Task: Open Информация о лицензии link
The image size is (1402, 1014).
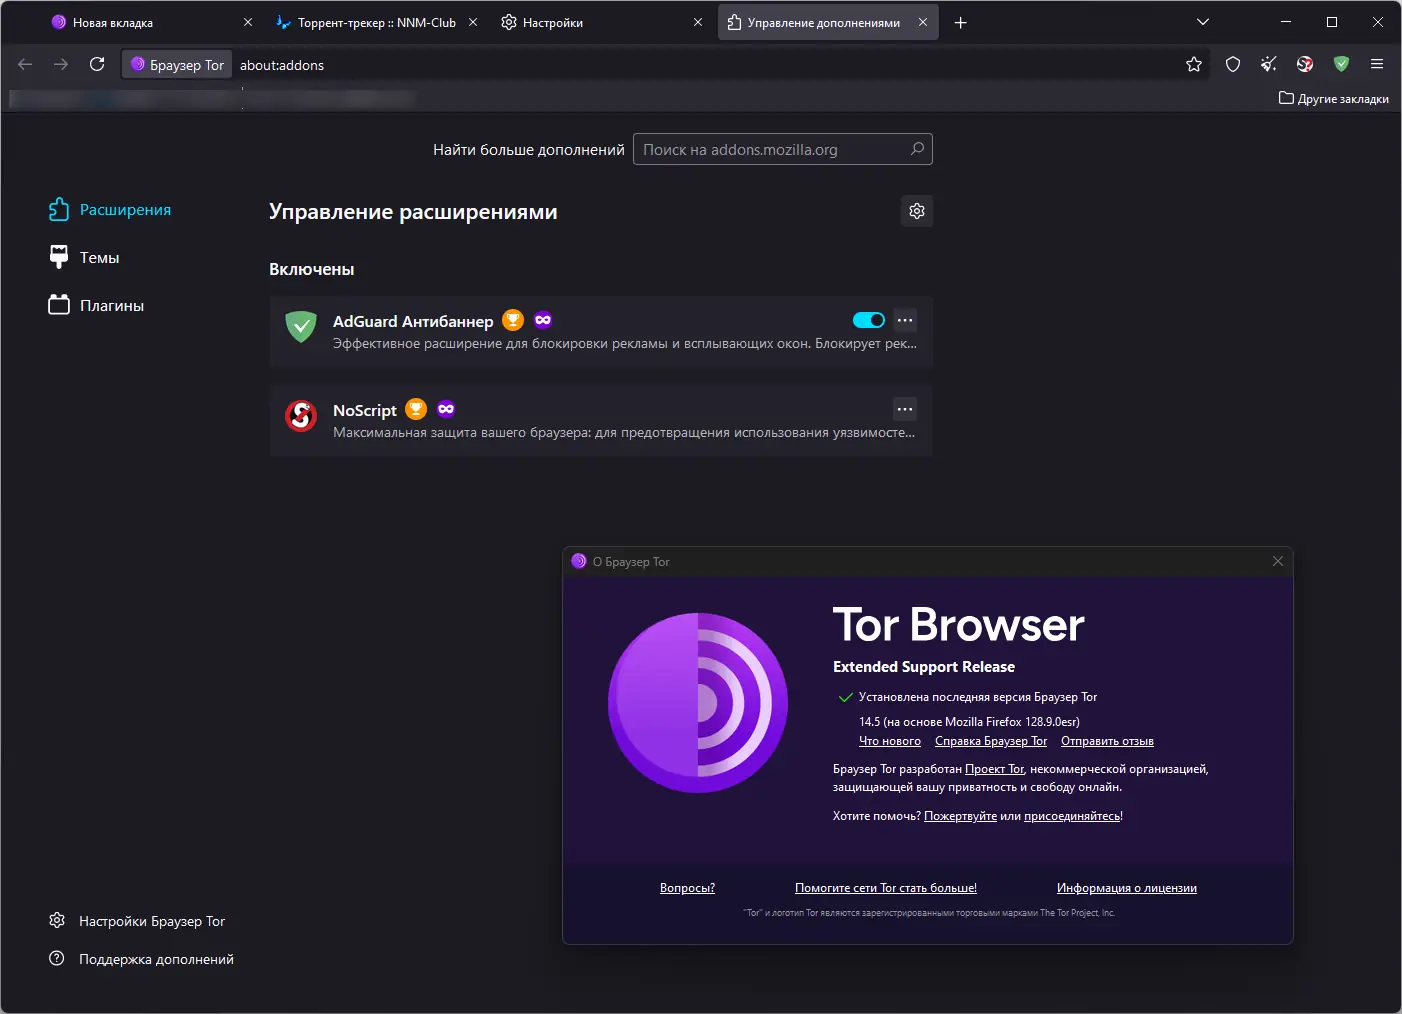Action: coord(1127,888)
